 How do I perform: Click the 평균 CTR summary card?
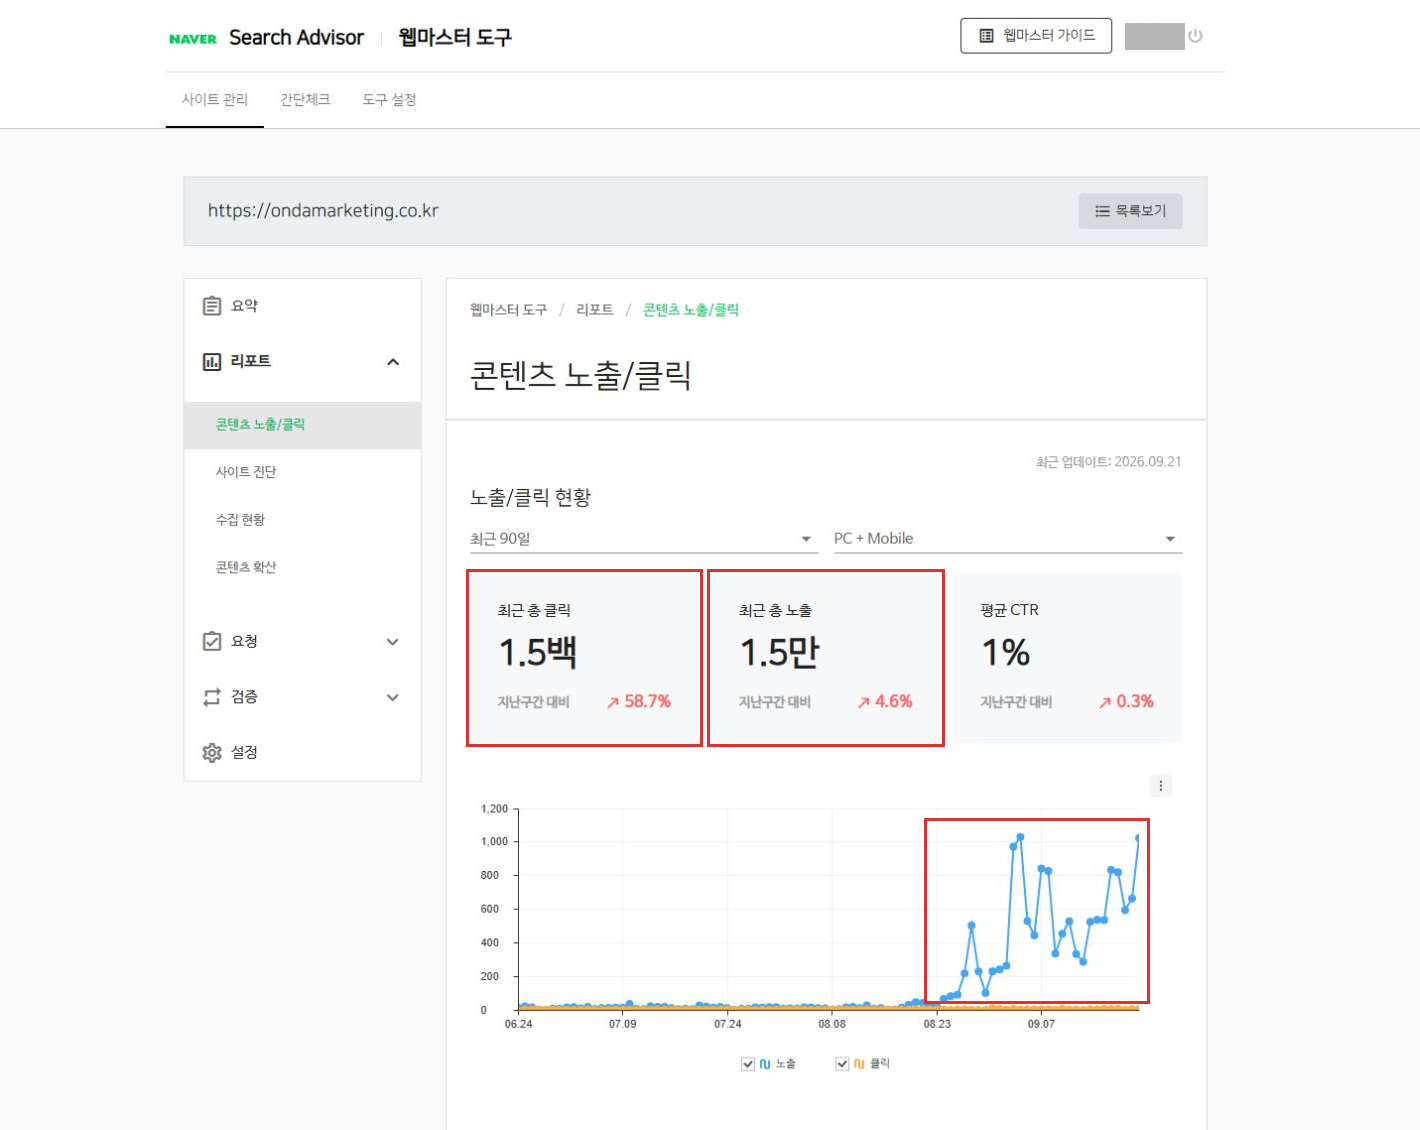[x=1066, y=658]
